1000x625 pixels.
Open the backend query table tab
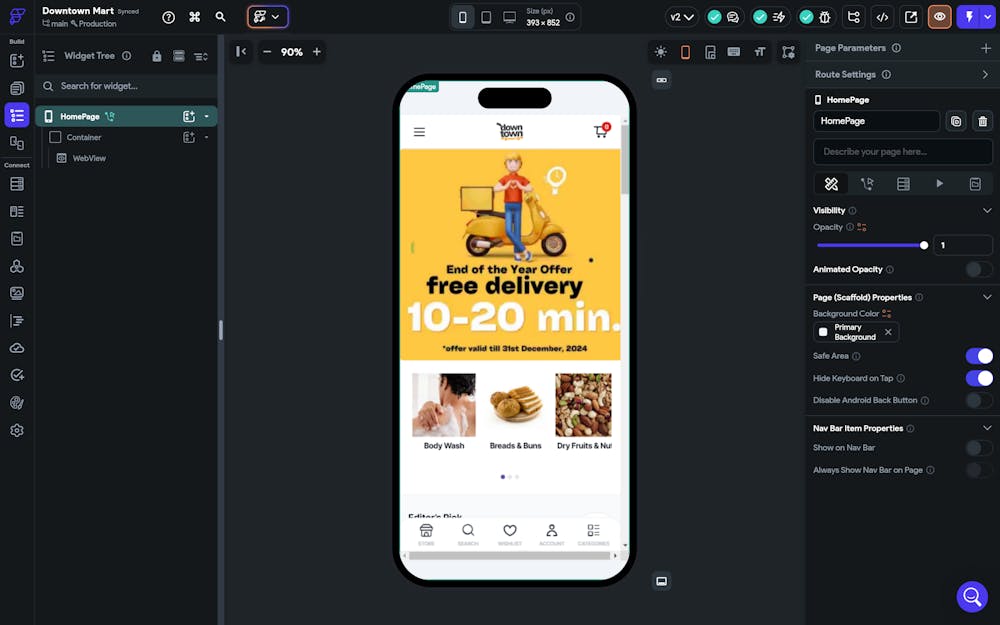[903, 184]
